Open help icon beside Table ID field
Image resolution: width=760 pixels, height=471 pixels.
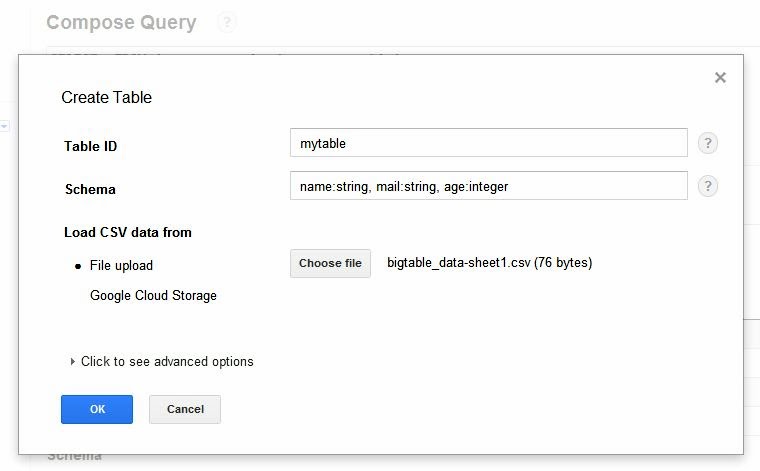(x=707, y=143)
